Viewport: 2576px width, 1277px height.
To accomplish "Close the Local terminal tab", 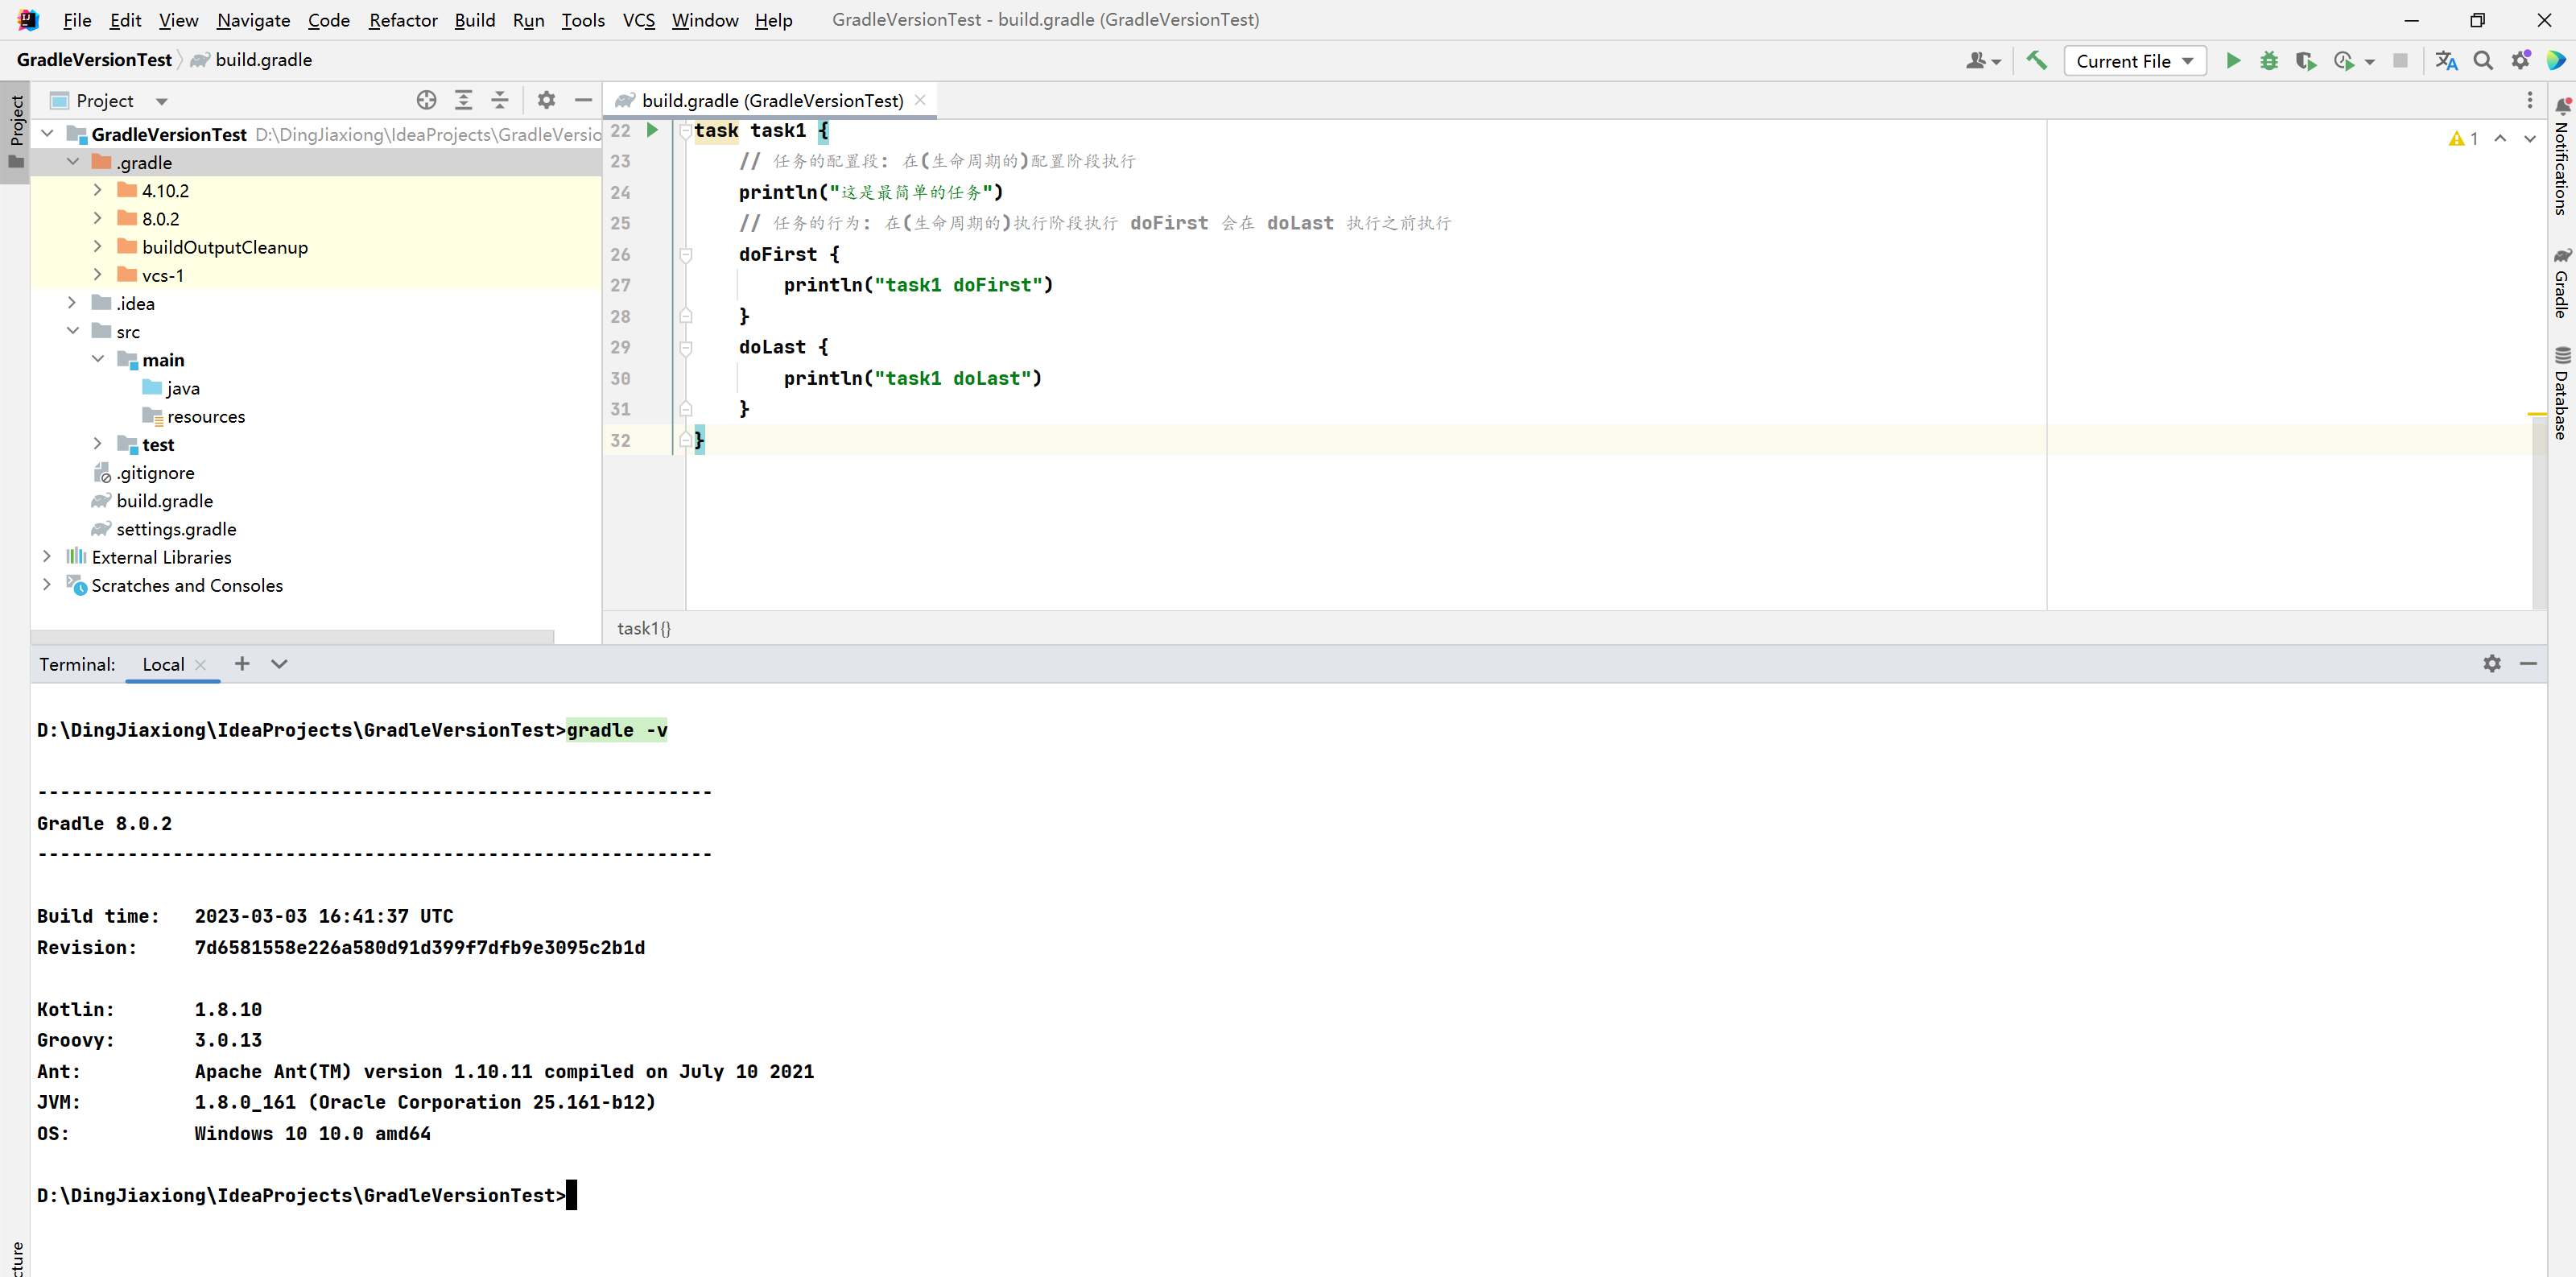I will (201, 665).
